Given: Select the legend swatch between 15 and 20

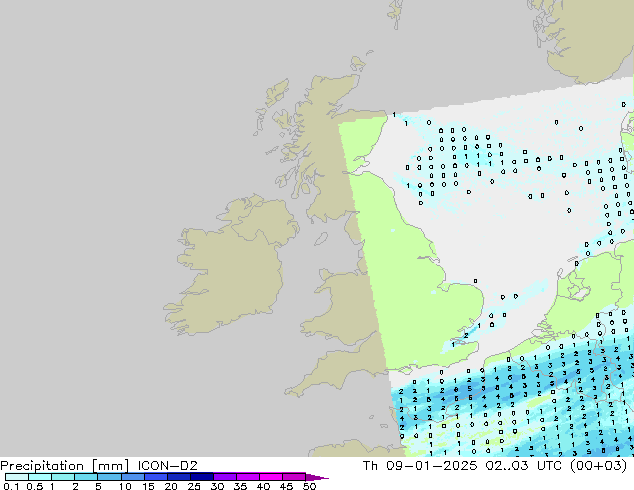Looking at the screenshot, I should 155,477.
